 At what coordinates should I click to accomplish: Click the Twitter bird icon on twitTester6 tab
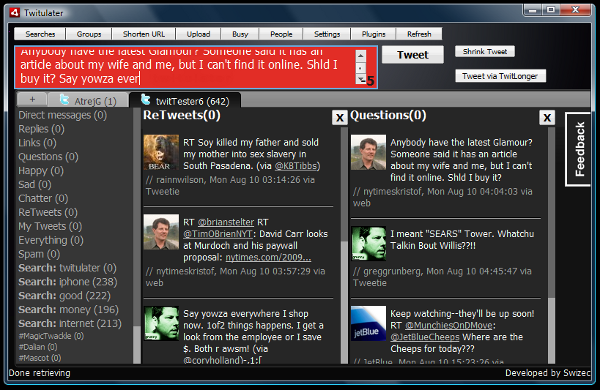click(145, 99)
